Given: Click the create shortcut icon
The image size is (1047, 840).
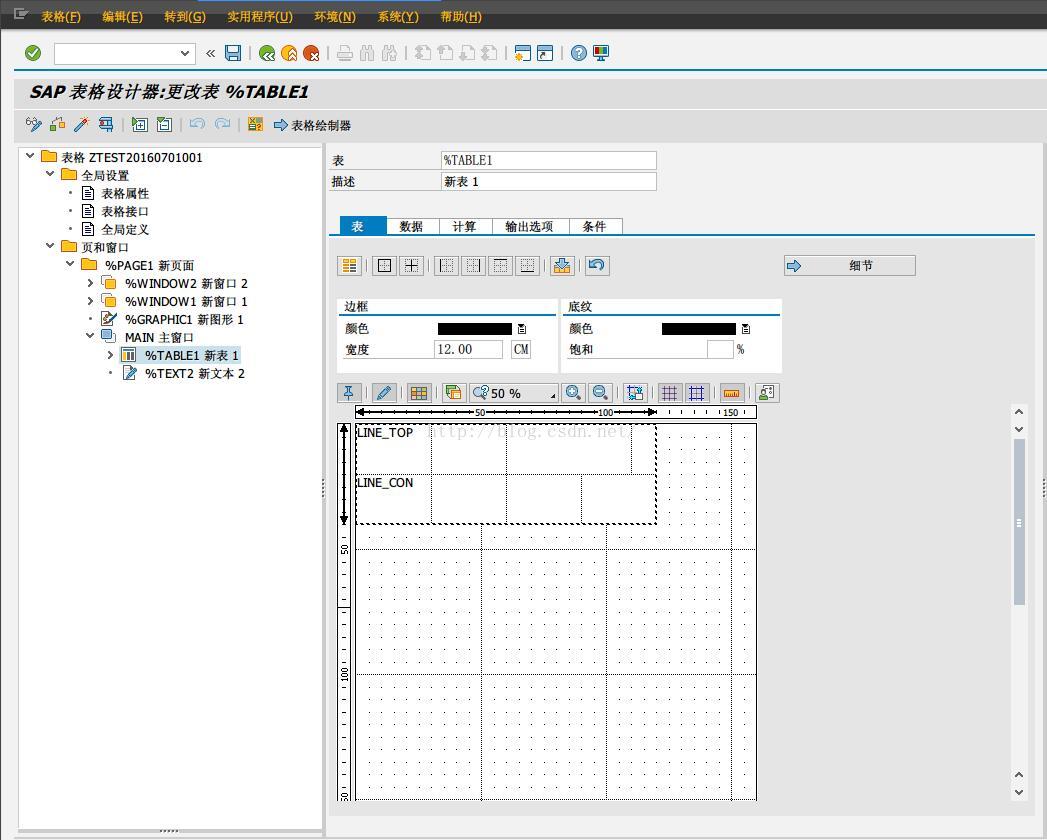Looking at the screenshot, I should point(545,53).
